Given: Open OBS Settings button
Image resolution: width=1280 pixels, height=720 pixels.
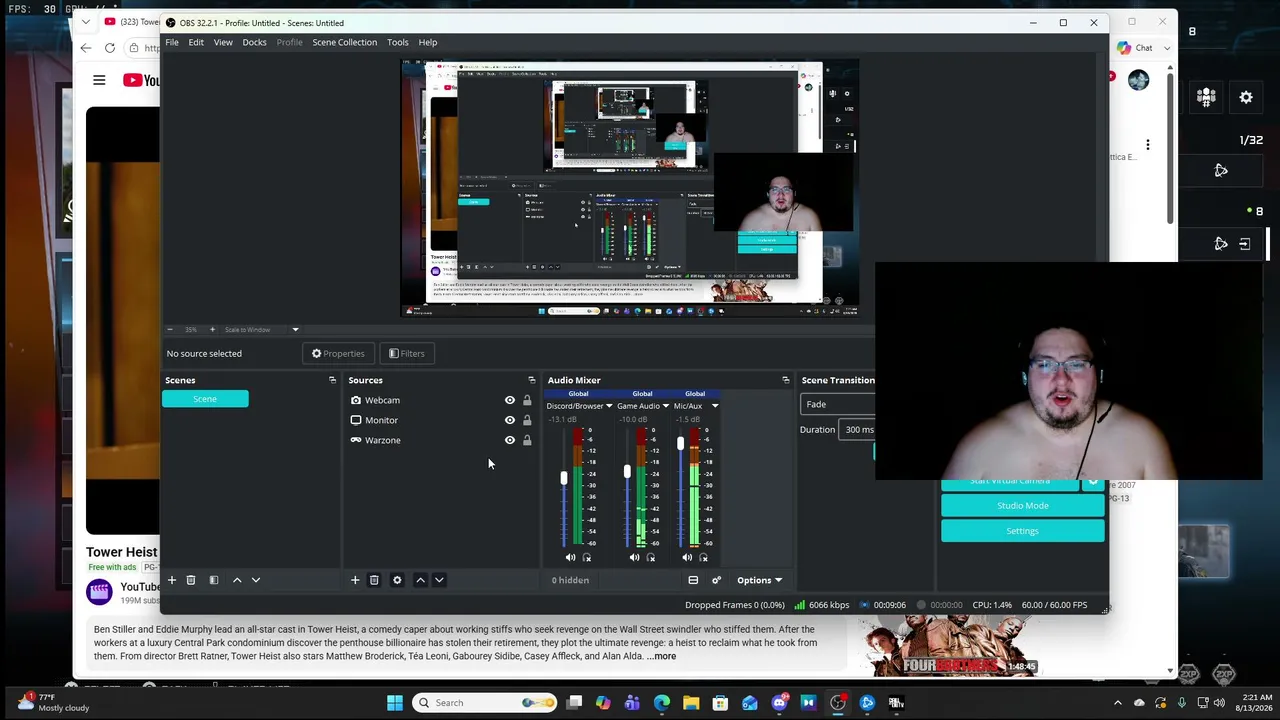Looking at the screenshot, I should pyautogui.click(x=1022, y=531).
